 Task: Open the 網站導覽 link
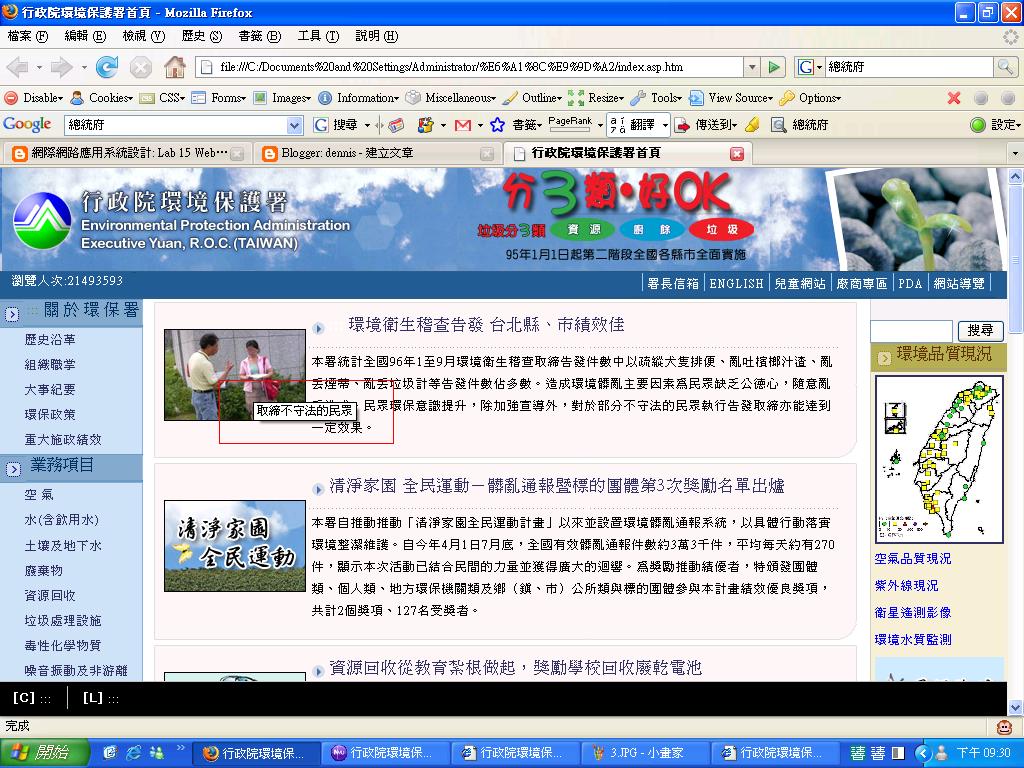[x=959, y=283]
